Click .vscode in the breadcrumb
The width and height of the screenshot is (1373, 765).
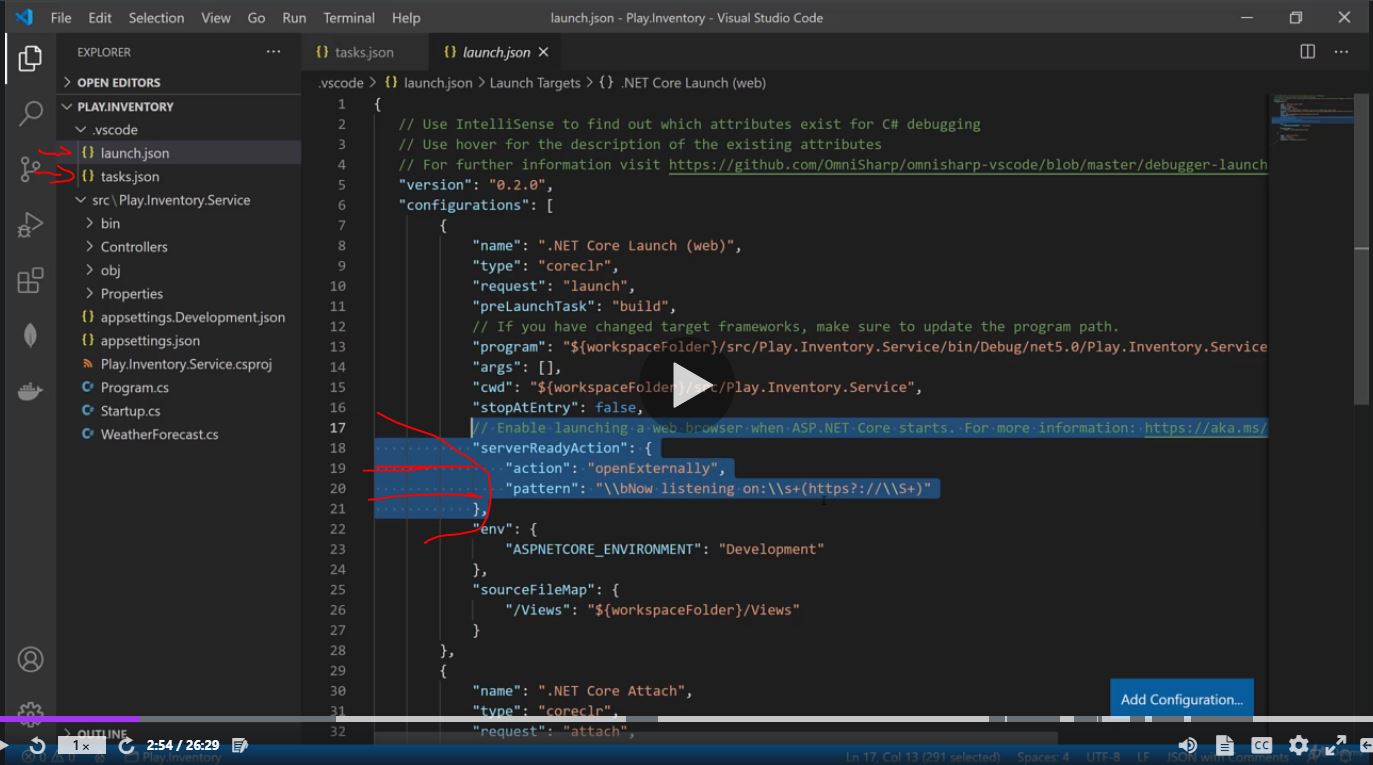(340, 83)
